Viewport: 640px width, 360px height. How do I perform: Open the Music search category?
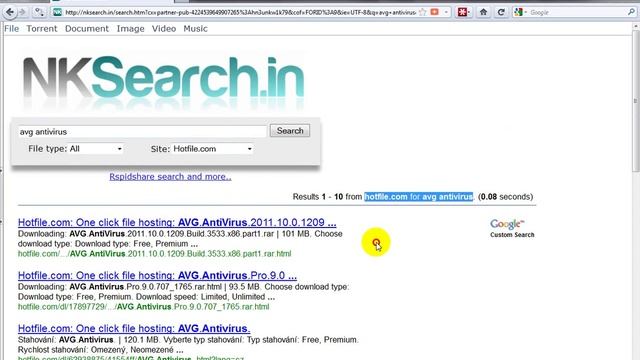[x=195, y=29]
